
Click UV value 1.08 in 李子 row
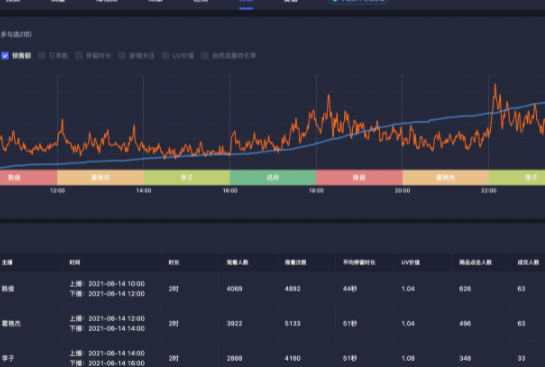[x=408, y=358]
